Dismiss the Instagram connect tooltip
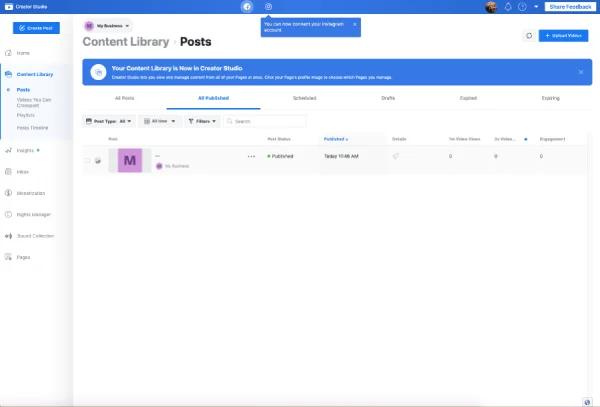The width and height of the screenshot is (600, 407). [x=354, y=24]
